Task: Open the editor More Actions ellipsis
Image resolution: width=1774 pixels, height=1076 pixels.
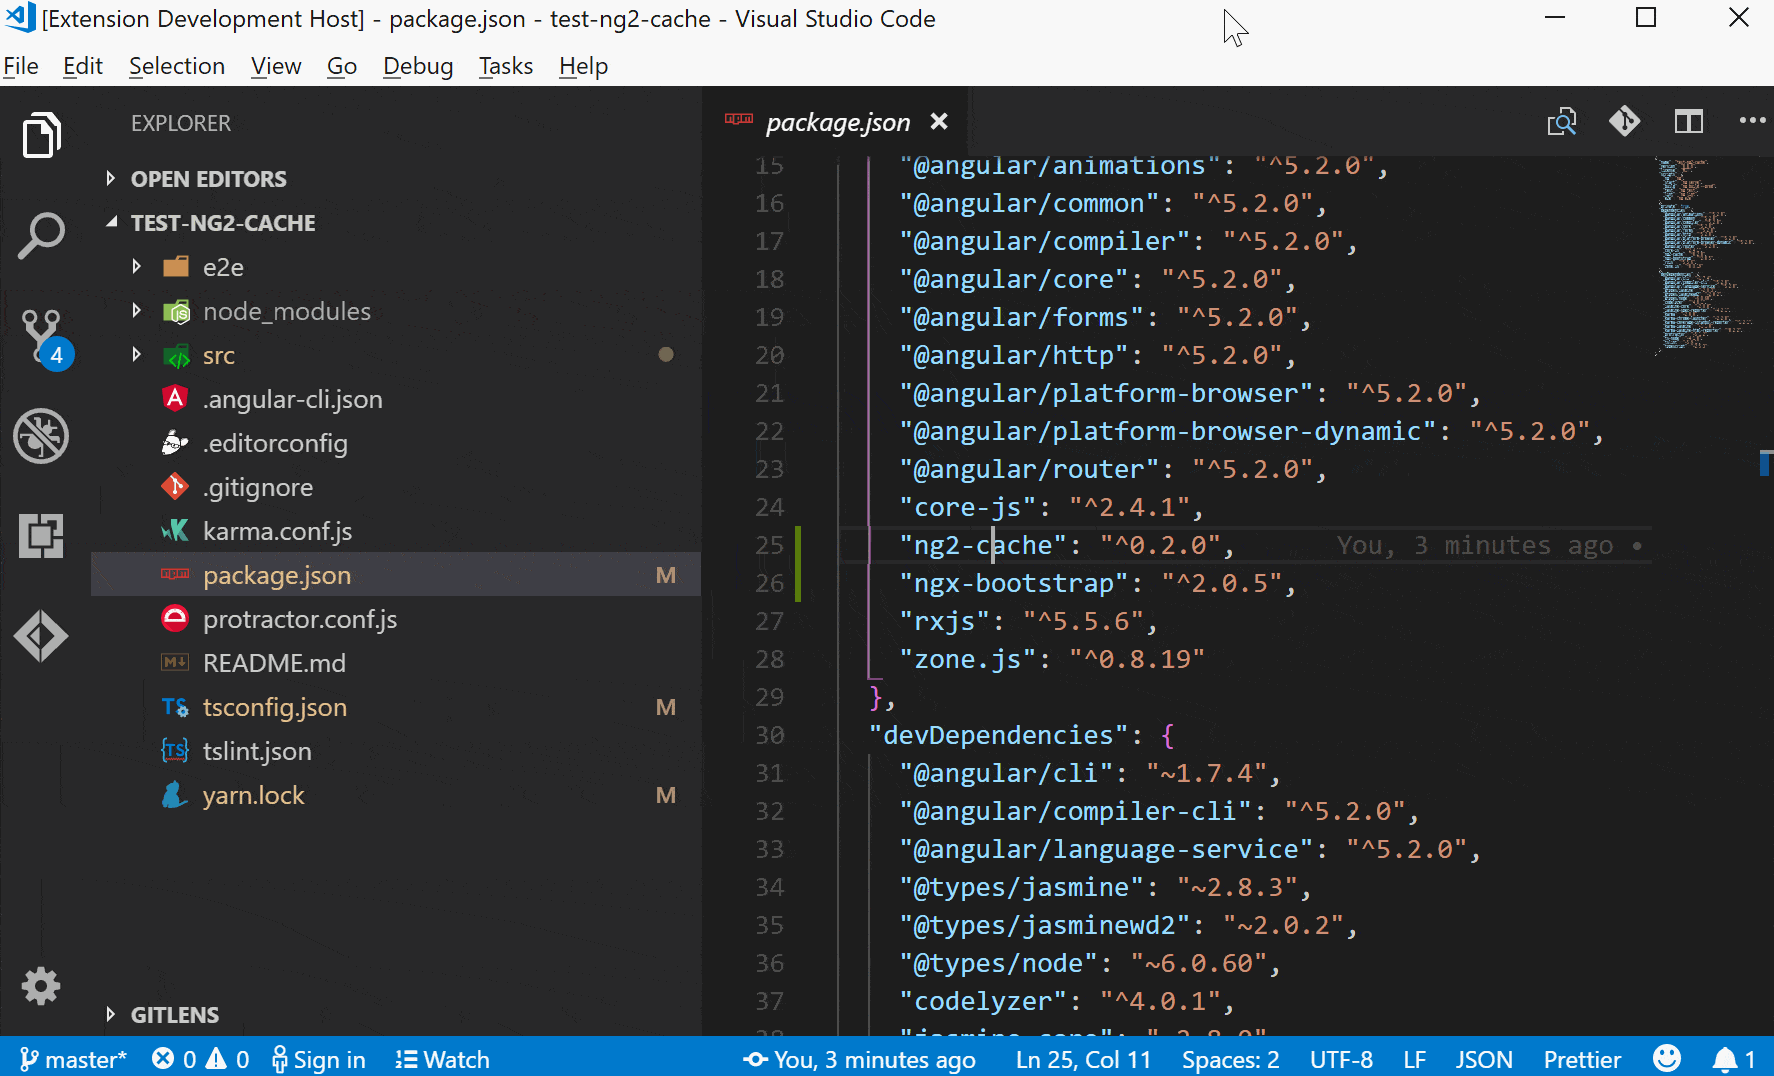Action: 1752,121
